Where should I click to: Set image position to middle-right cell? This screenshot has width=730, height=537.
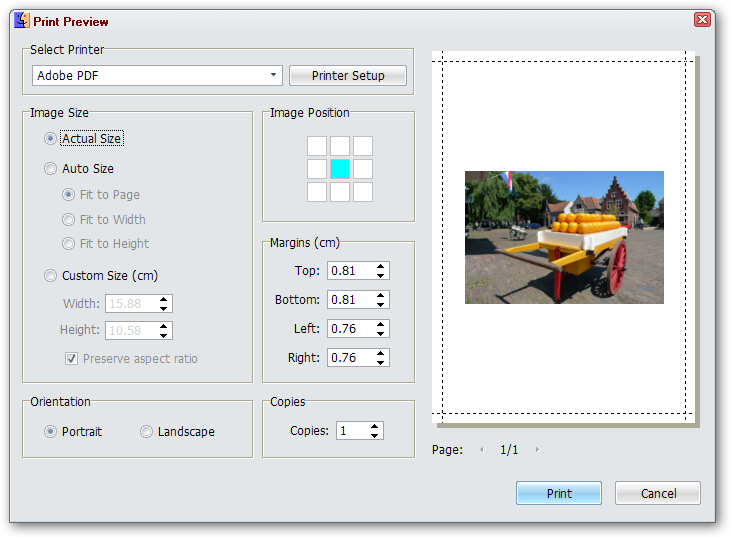click(363, 169)
